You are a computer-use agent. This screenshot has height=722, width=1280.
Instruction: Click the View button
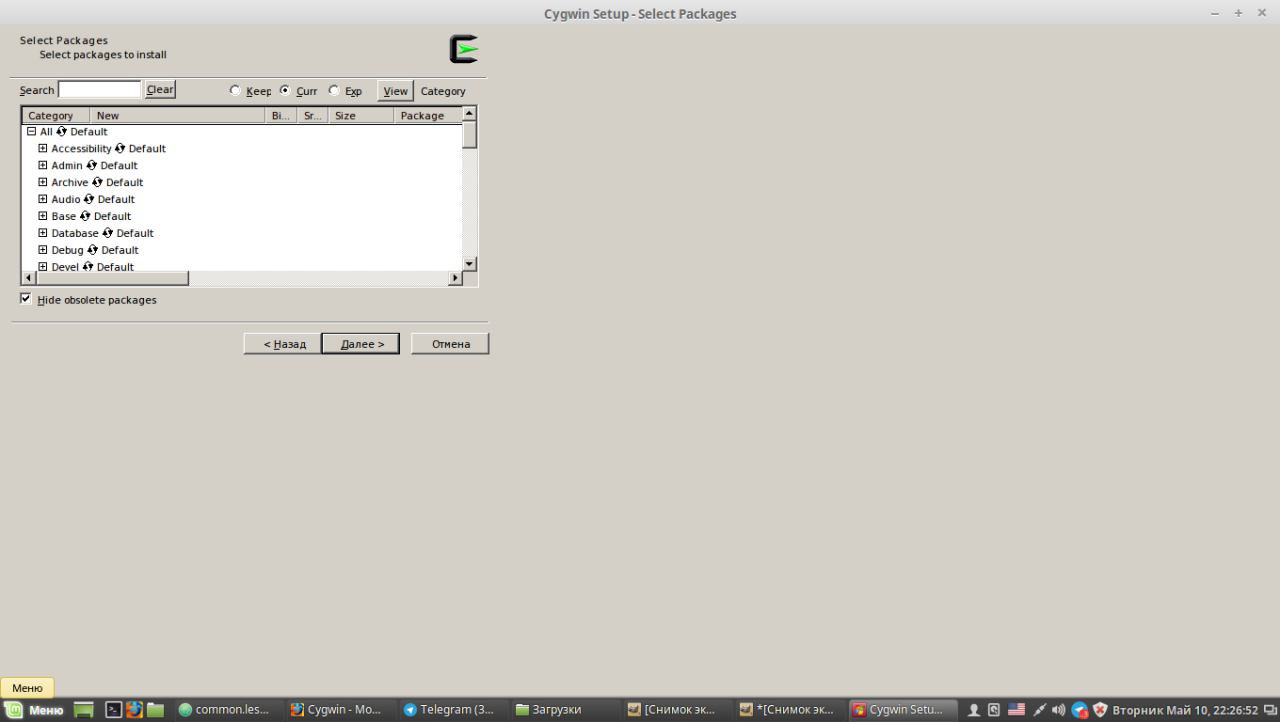pyautogui.click(x=395, y=91)
